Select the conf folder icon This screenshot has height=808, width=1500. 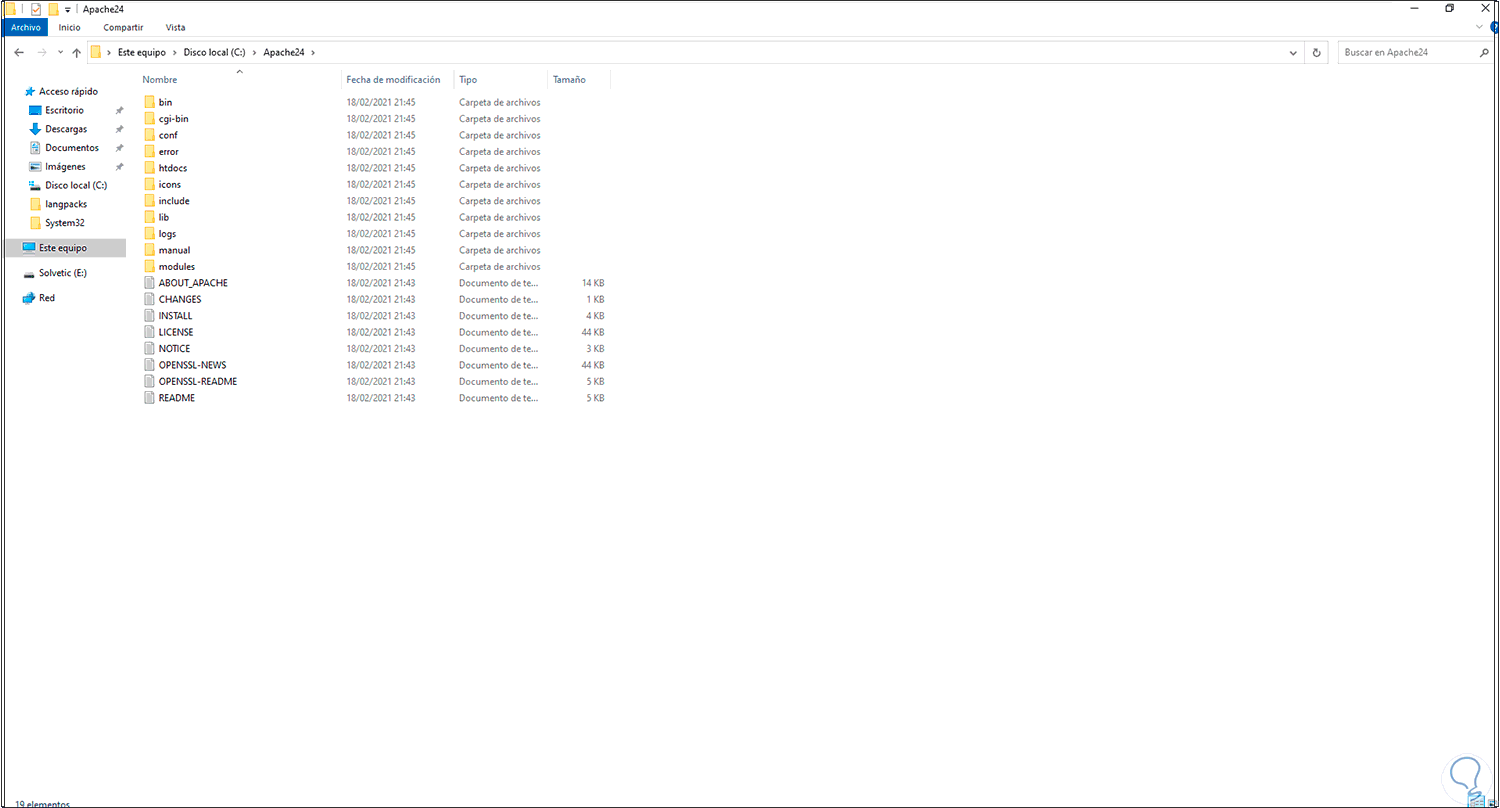150,135
